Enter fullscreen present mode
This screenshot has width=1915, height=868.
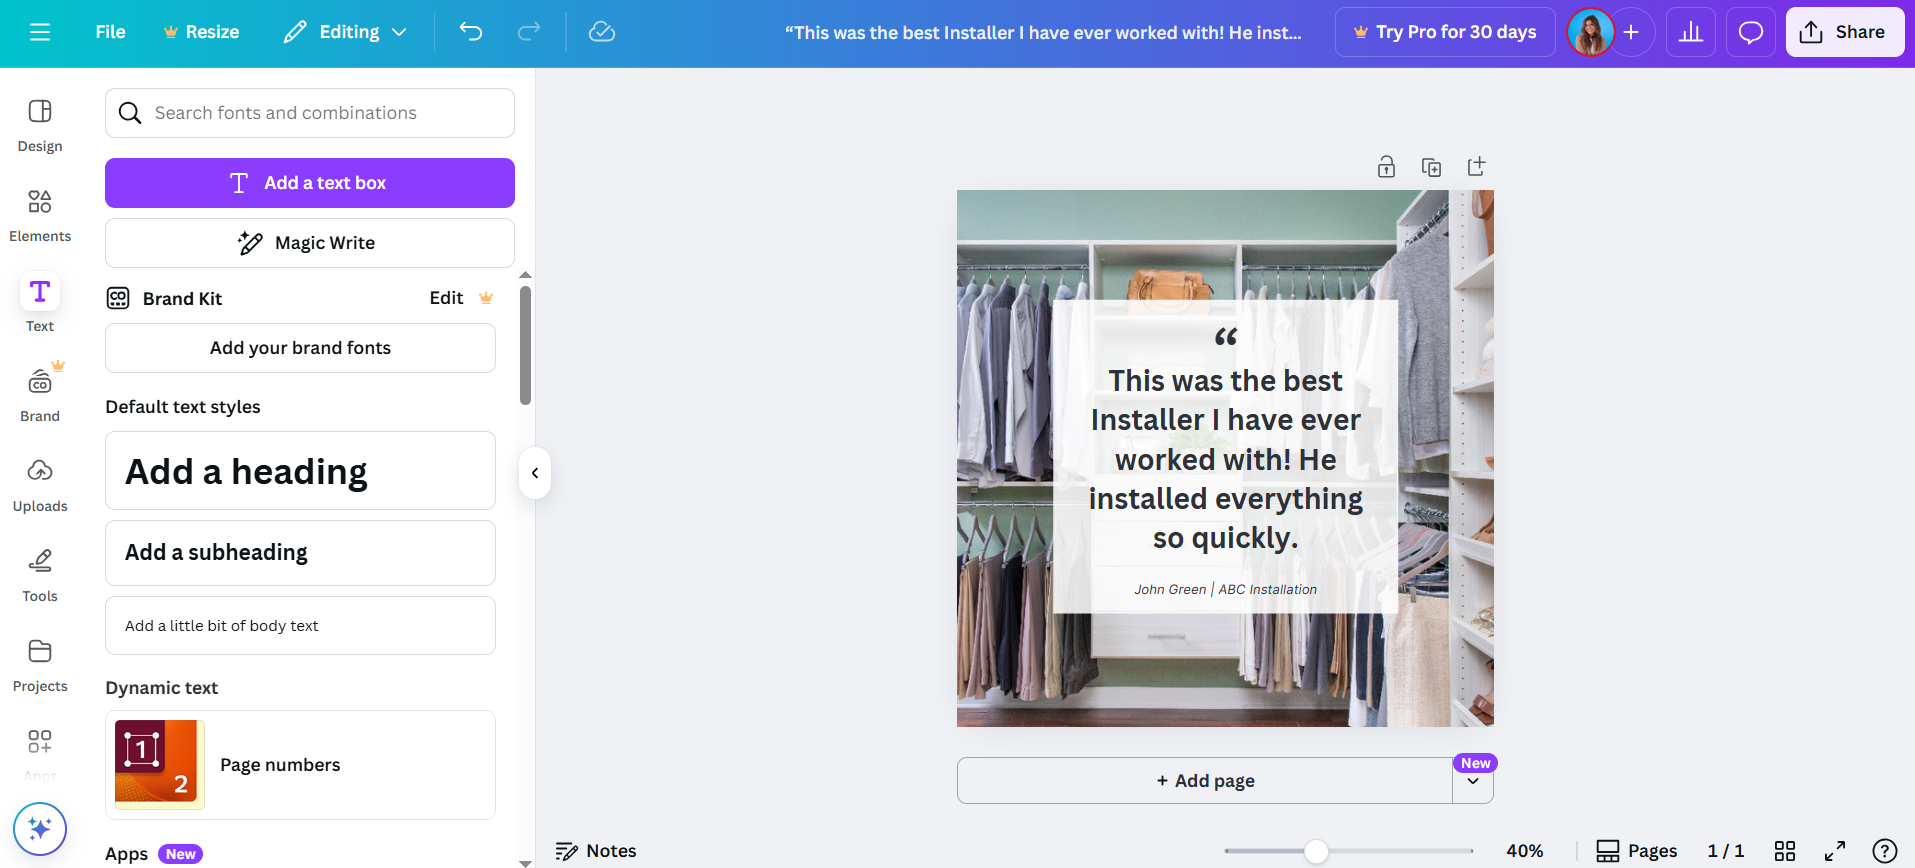click(x=1835, y=851)
